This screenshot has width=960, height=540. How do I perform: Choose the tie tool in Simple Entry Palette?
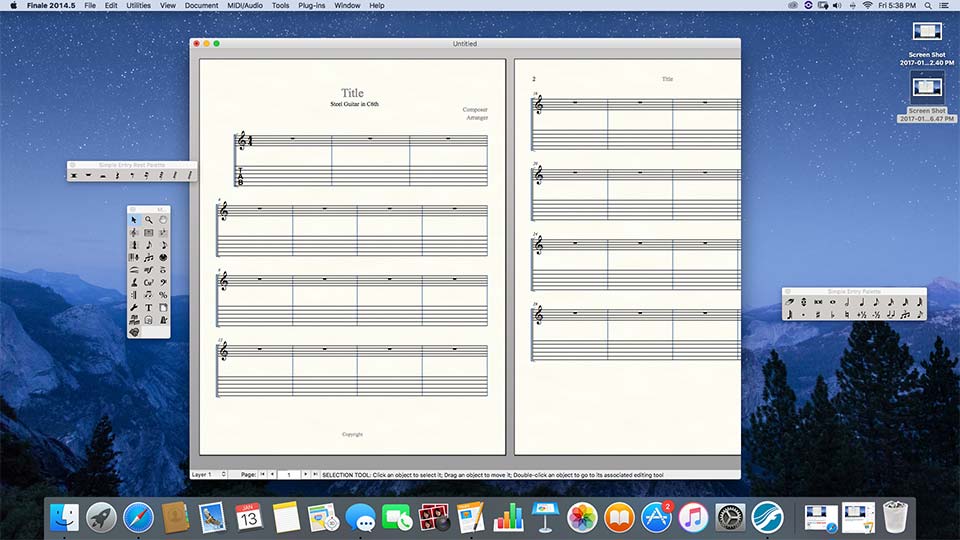point(891,315)
